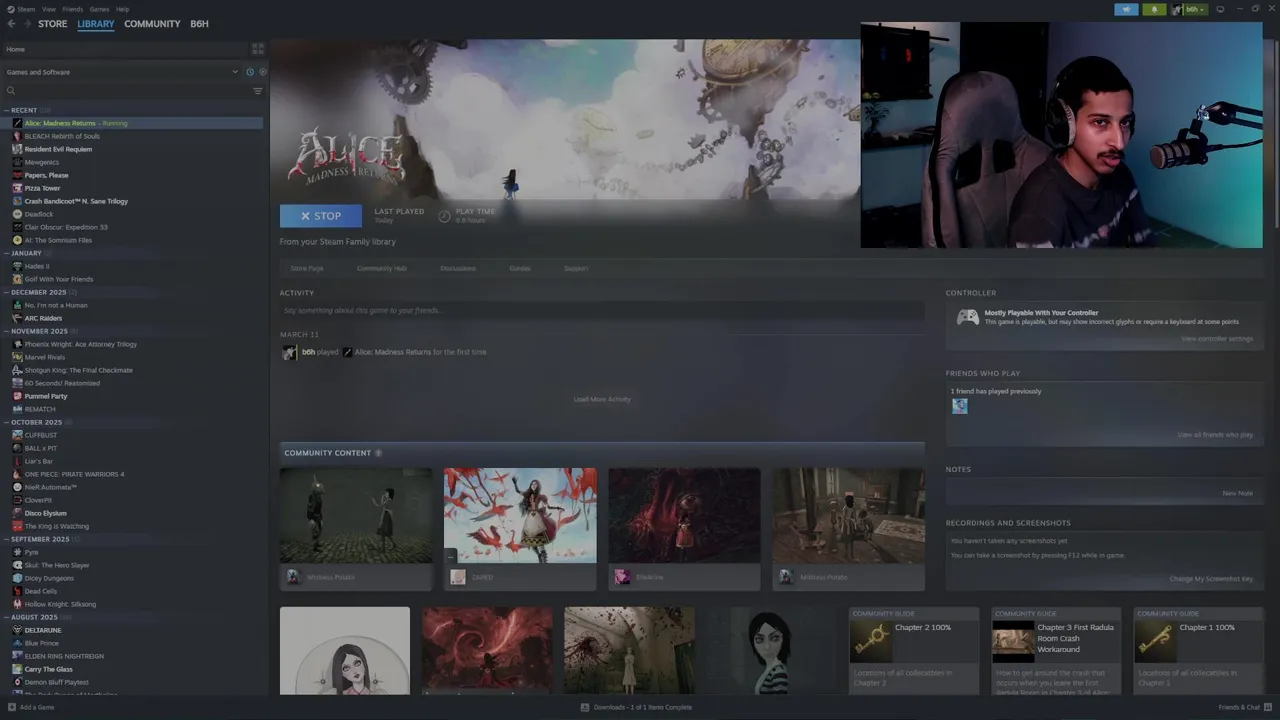This screenshot has width=1280, height=720.
Task: Create a New Note
Action: 1237,493
